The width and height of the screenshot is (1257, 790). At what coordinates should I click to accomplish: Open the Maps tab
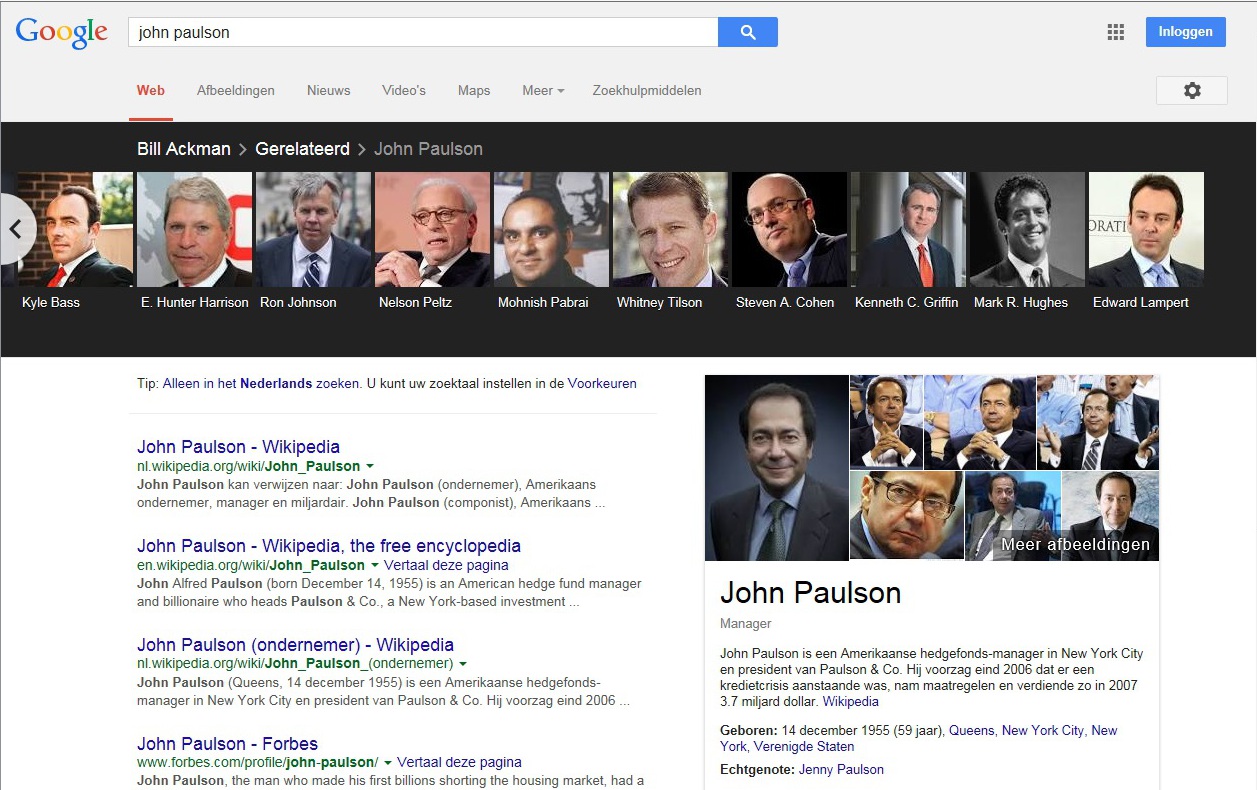click(x=474, y=90)
